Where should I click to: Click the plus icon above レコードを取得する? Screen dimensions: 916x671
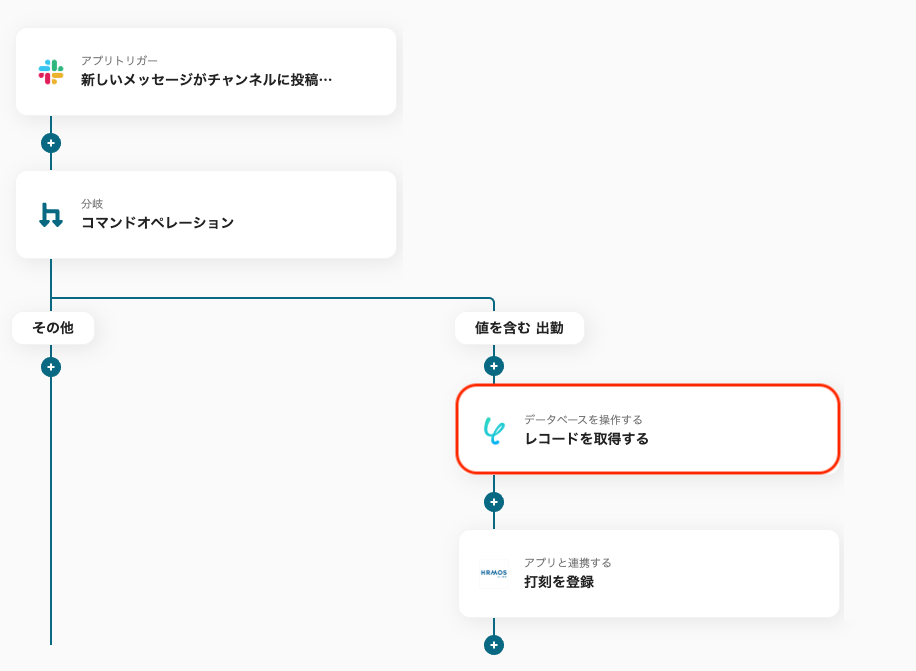pos(493,366)
